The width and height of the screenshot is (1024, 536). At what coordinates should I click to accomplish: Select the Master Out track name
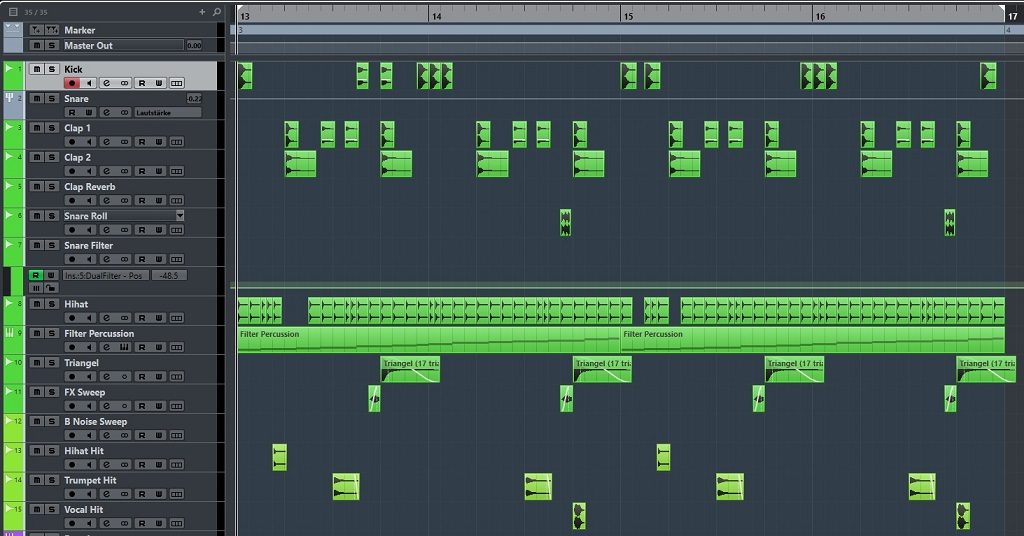click(x=88, y=46)
